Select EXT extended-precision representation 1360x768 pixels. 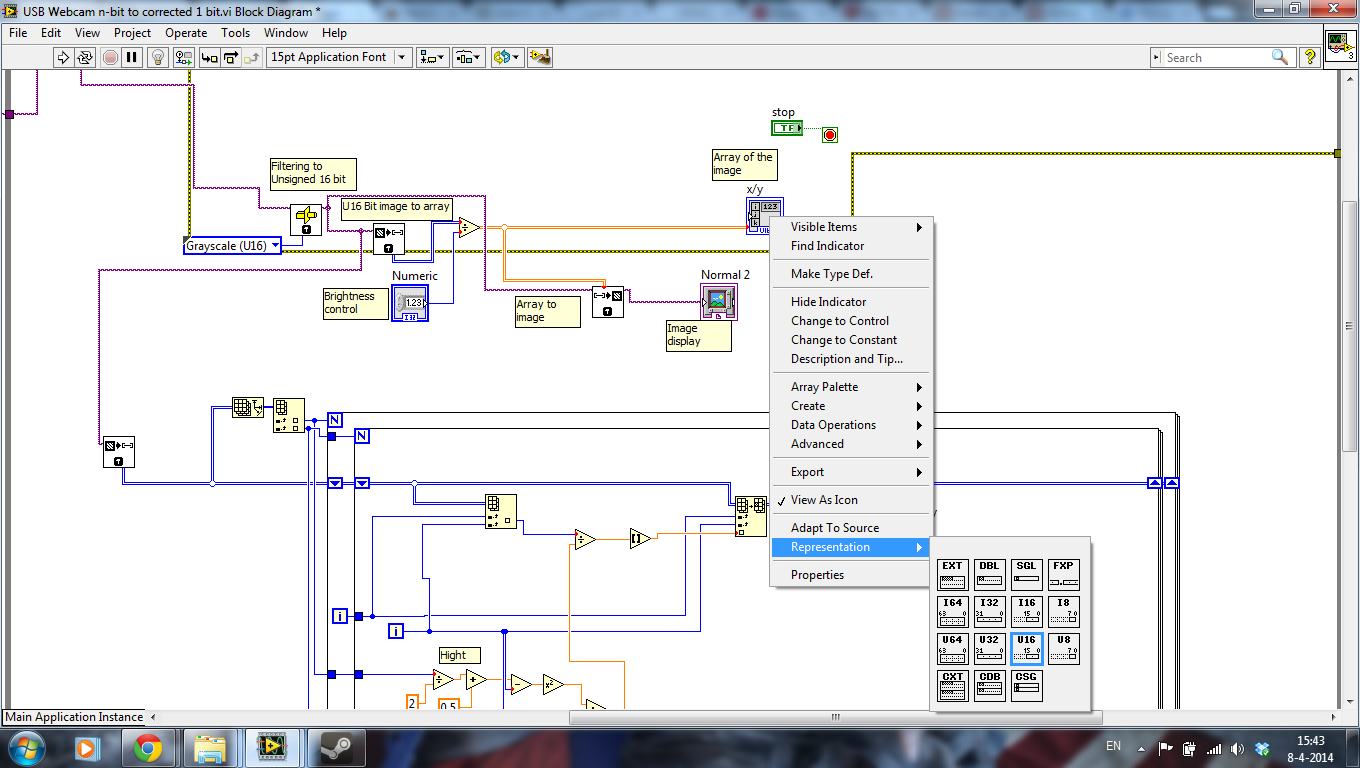[x=952, y=575]
